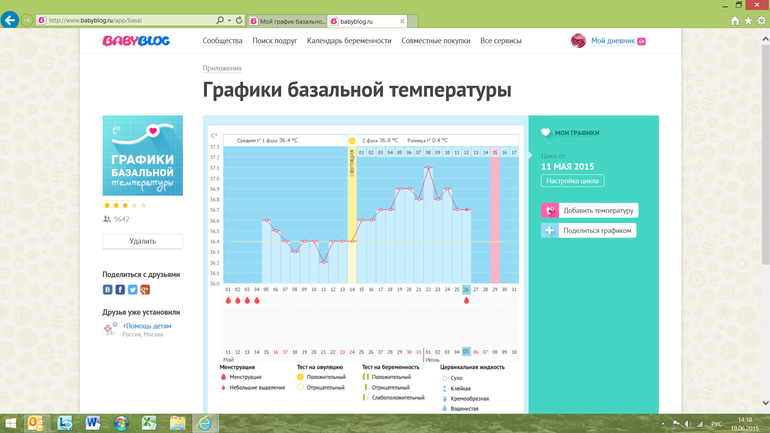The width and height of the screenshot is (770, 433).
Task: Click the VK share icon
Action: (x=108, y=290)
